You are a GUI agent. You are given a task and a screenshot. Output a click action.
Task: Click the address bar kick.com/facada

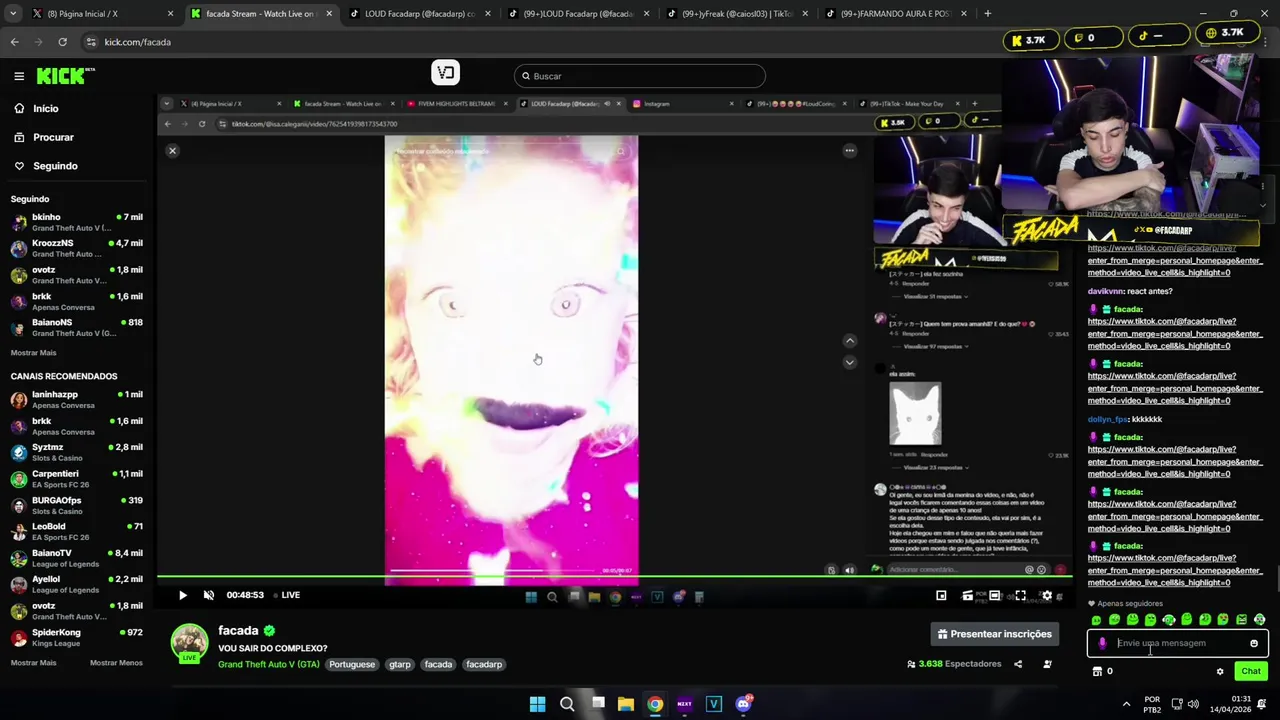(x=137, y=42)
